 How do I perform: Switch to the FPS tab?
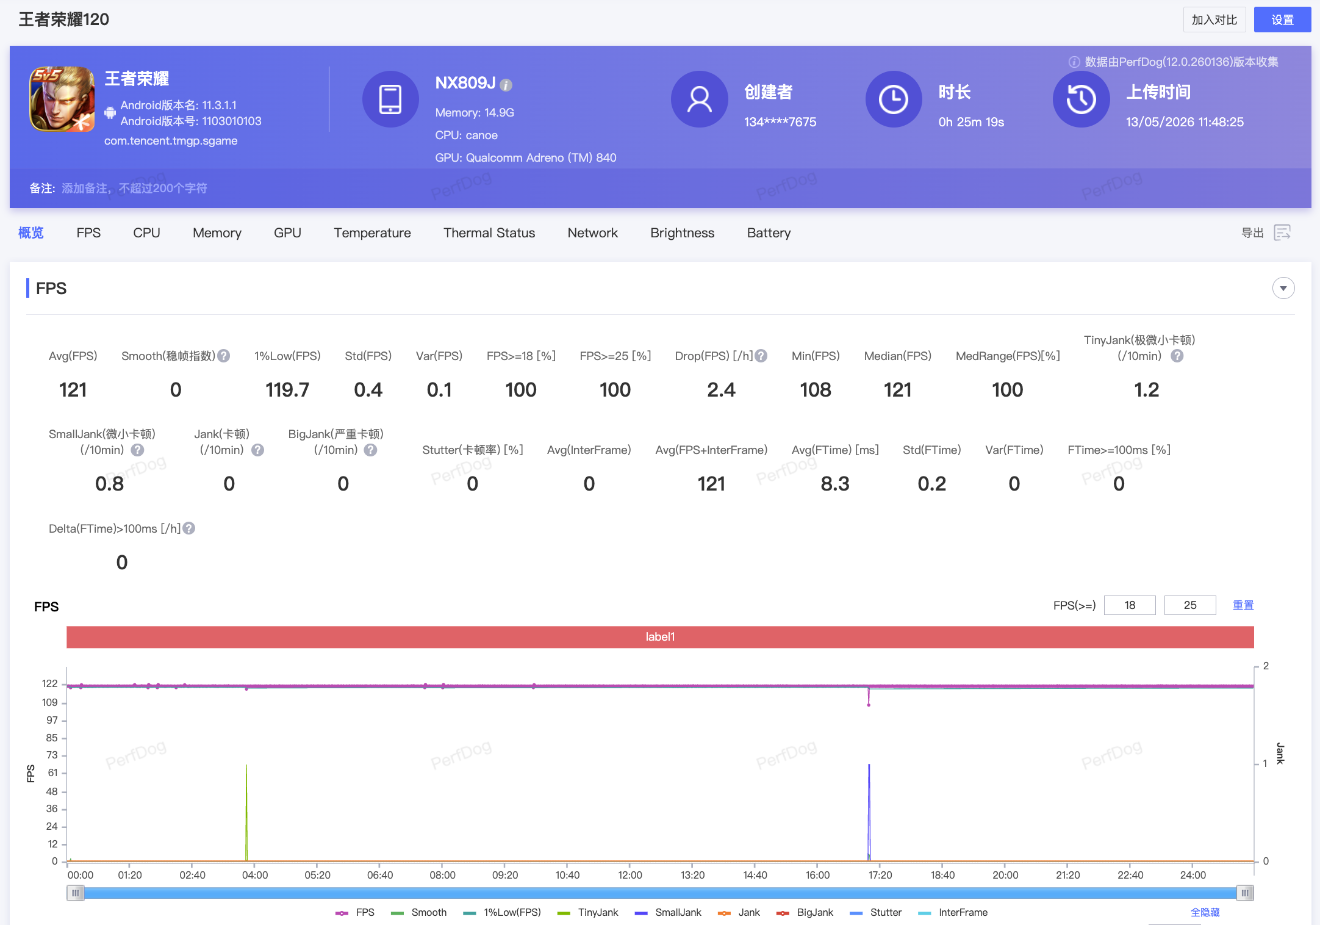tap(89, 233)
